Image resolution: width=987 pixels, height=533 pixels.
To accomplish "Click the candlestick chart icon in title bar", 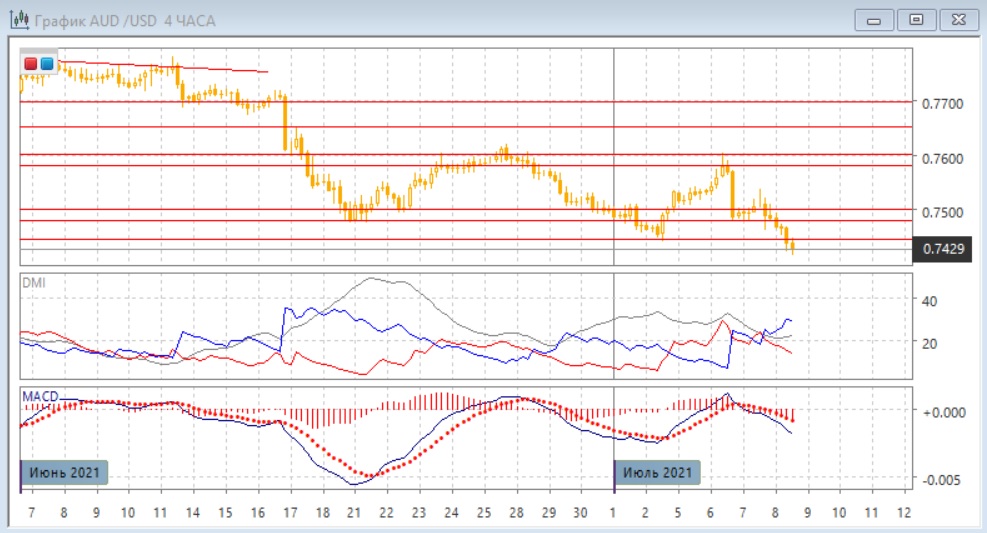I will click(19, 20).
